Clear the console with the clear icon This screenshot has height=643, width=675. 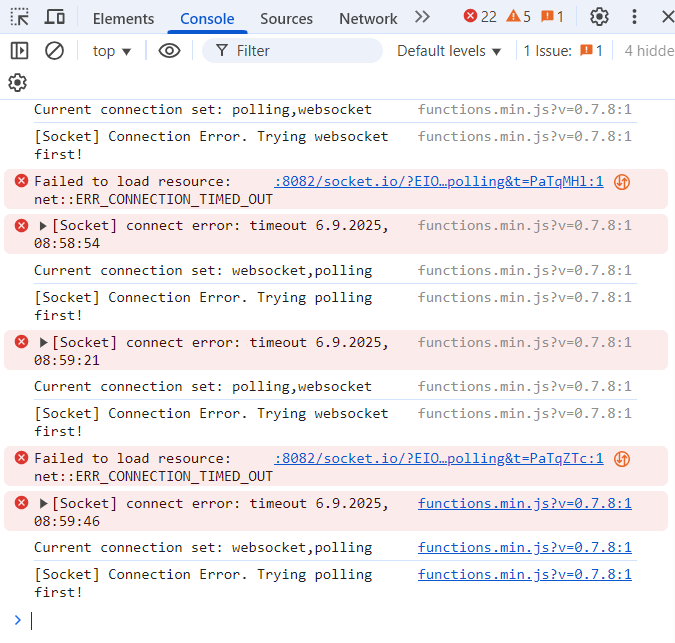coord(55,50)
